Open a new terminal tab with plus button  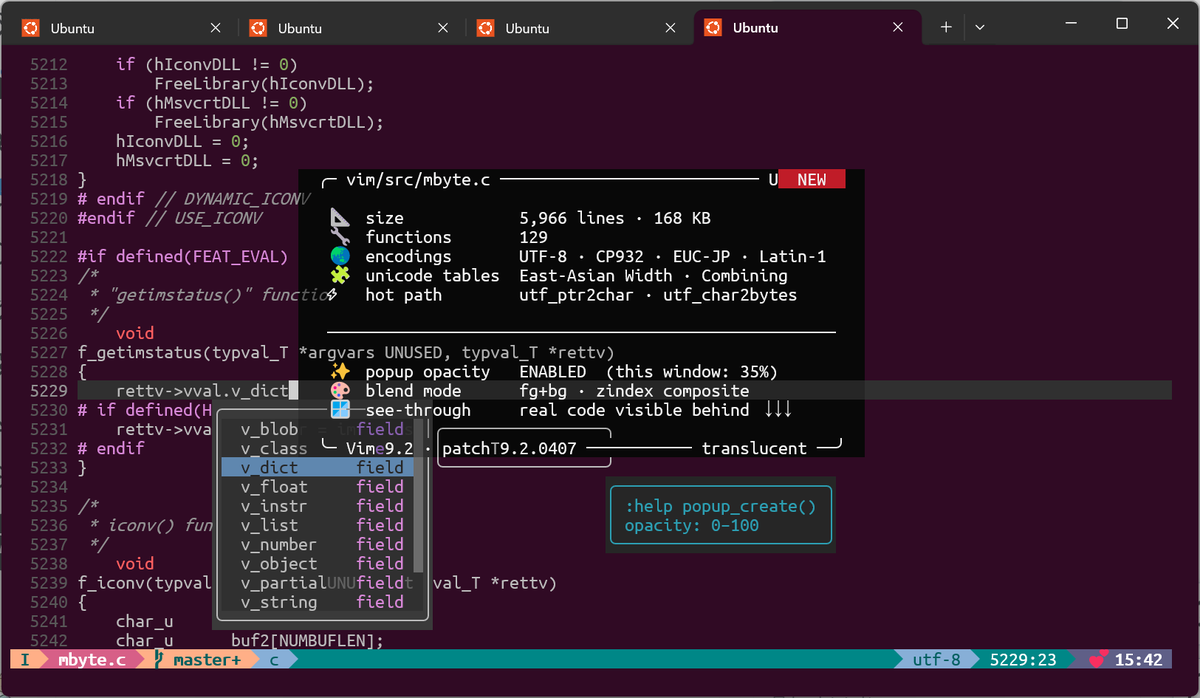(945, 28)
